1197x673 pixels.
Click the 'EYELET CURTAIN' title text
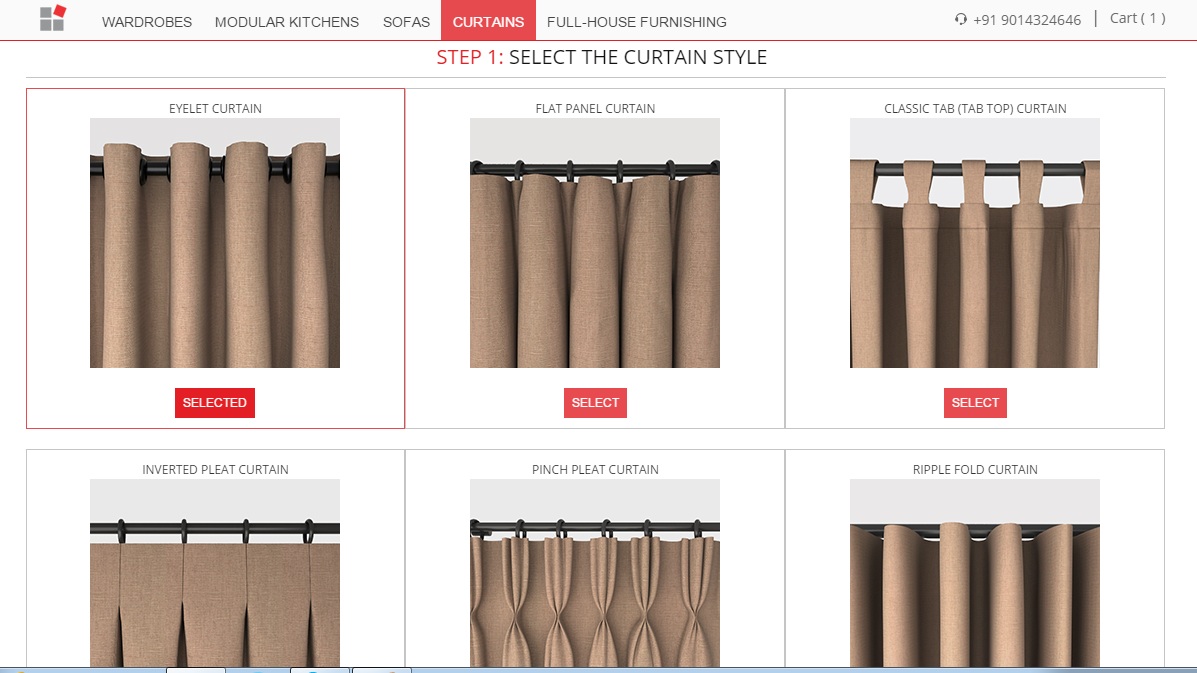pyautogui.click(x=215, y=108)
